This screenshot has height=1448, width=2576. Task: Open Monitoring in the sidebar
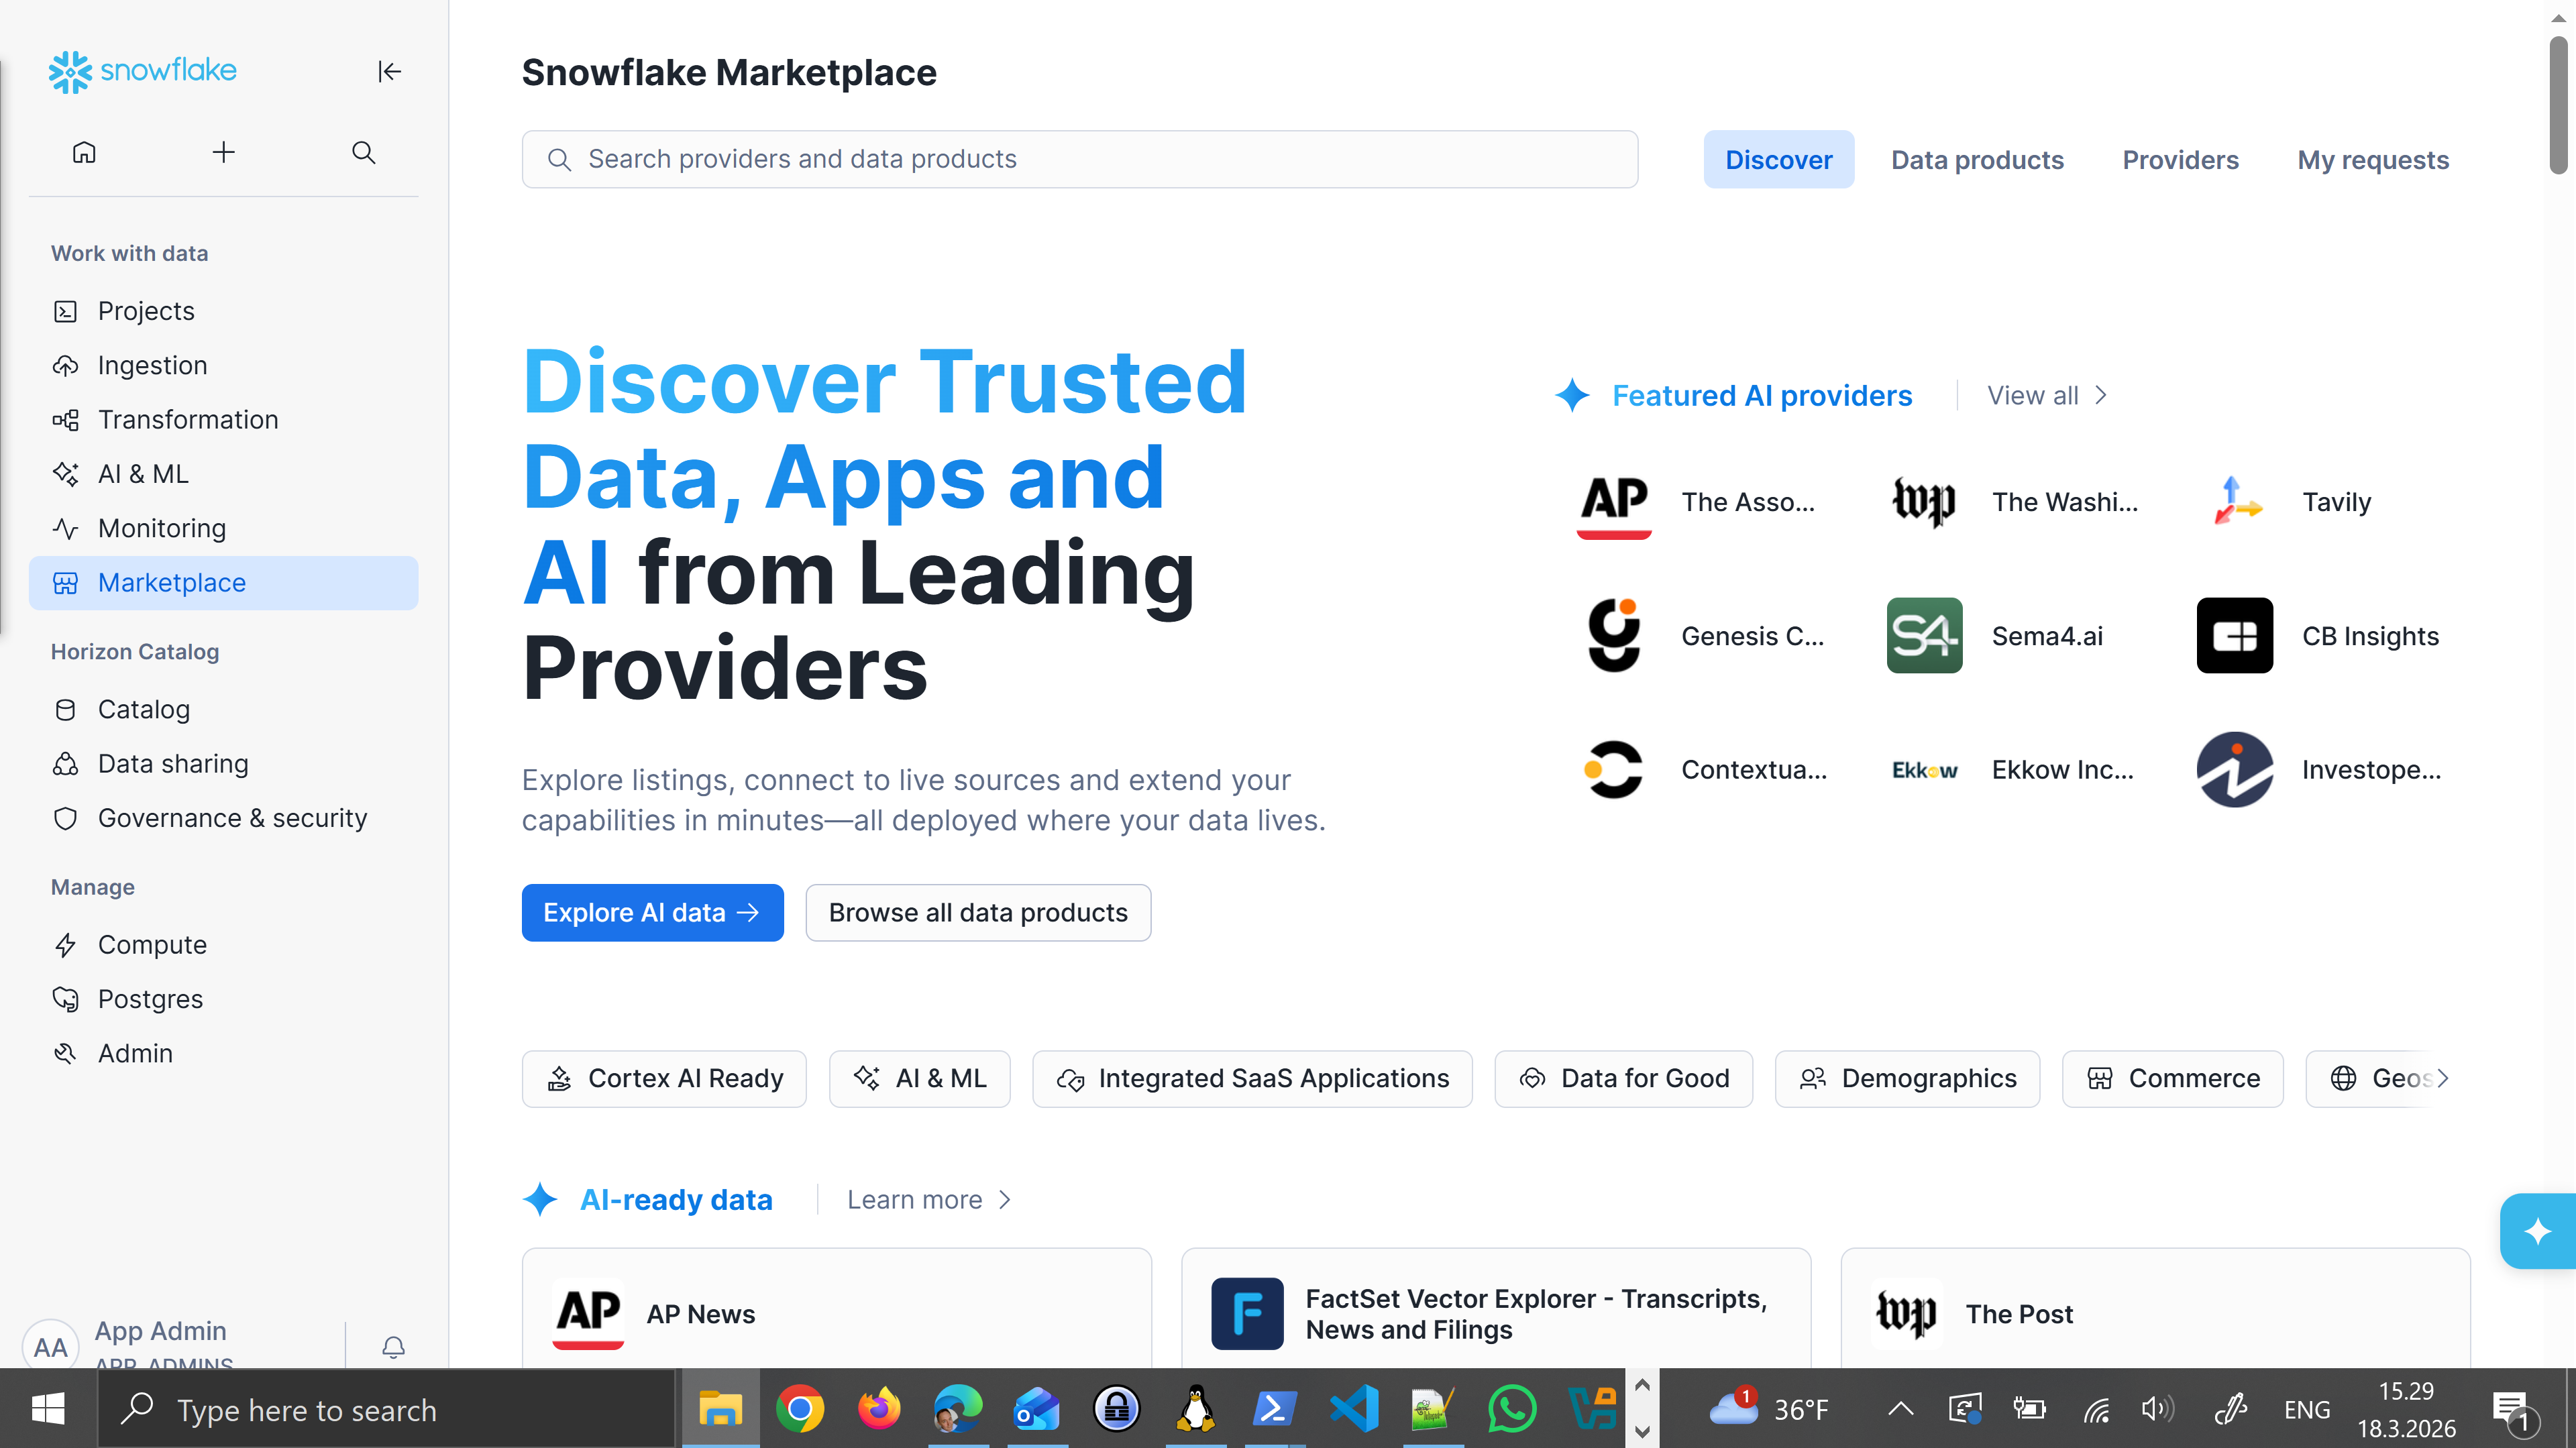(x=224, y=528)
